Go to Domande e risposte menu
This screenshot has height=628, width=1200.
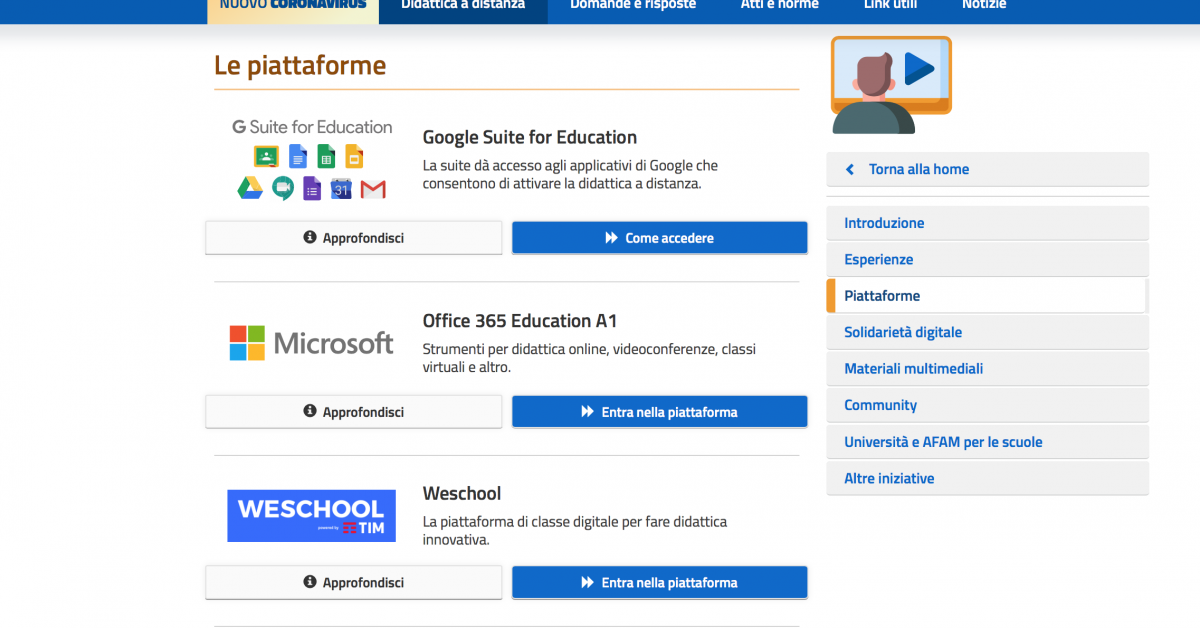(x=633, y=6)
